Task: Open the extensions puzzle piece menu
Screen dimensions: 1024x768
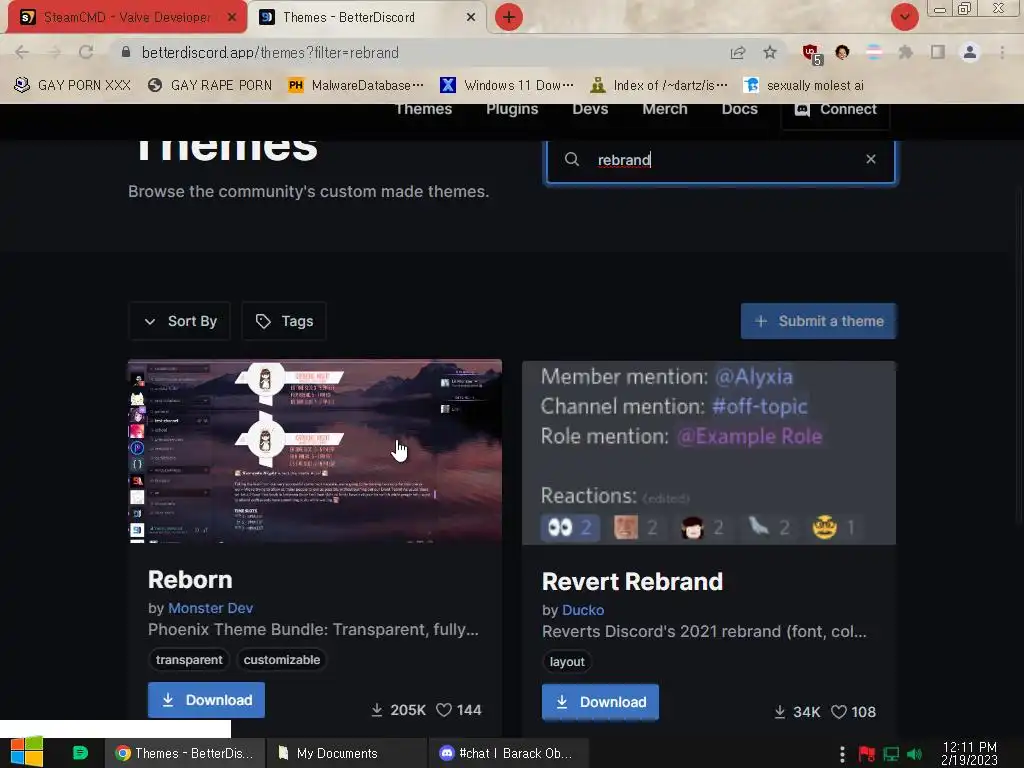Action: pyautogui.click(x=906, y=52)
